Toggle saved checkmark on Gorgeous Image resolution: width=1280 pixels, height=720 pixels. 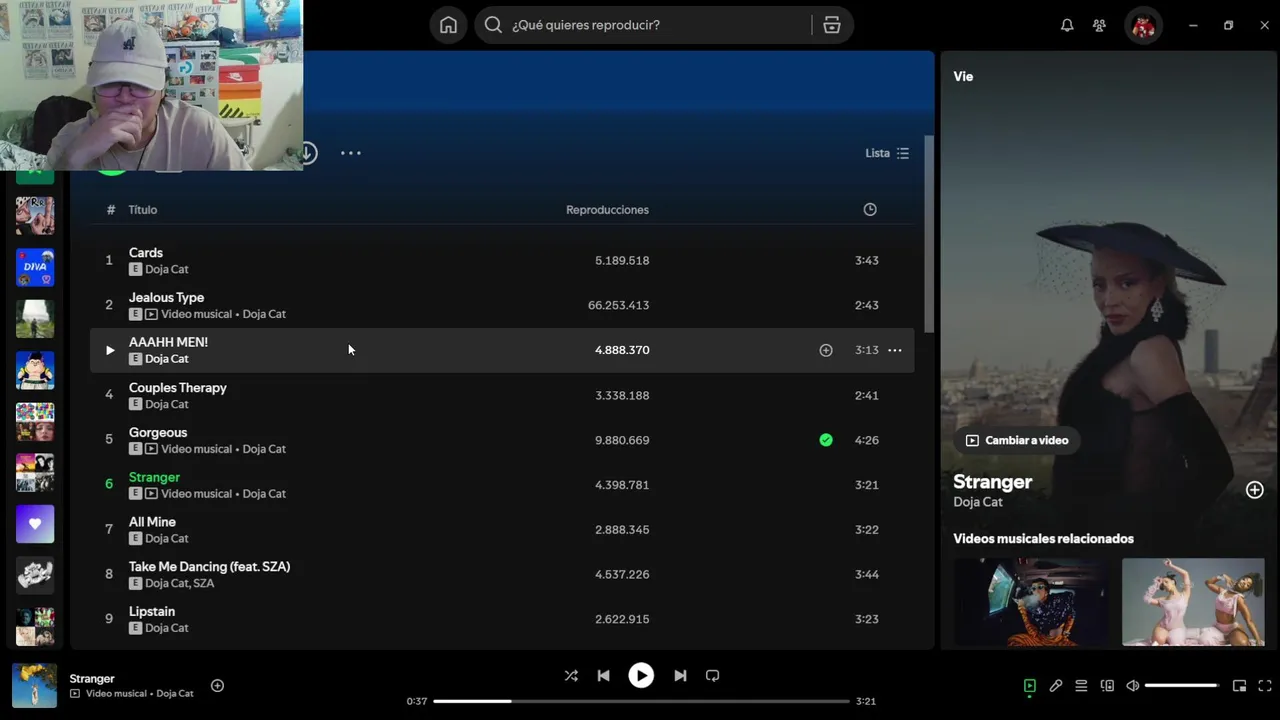(x=826, y=440)
